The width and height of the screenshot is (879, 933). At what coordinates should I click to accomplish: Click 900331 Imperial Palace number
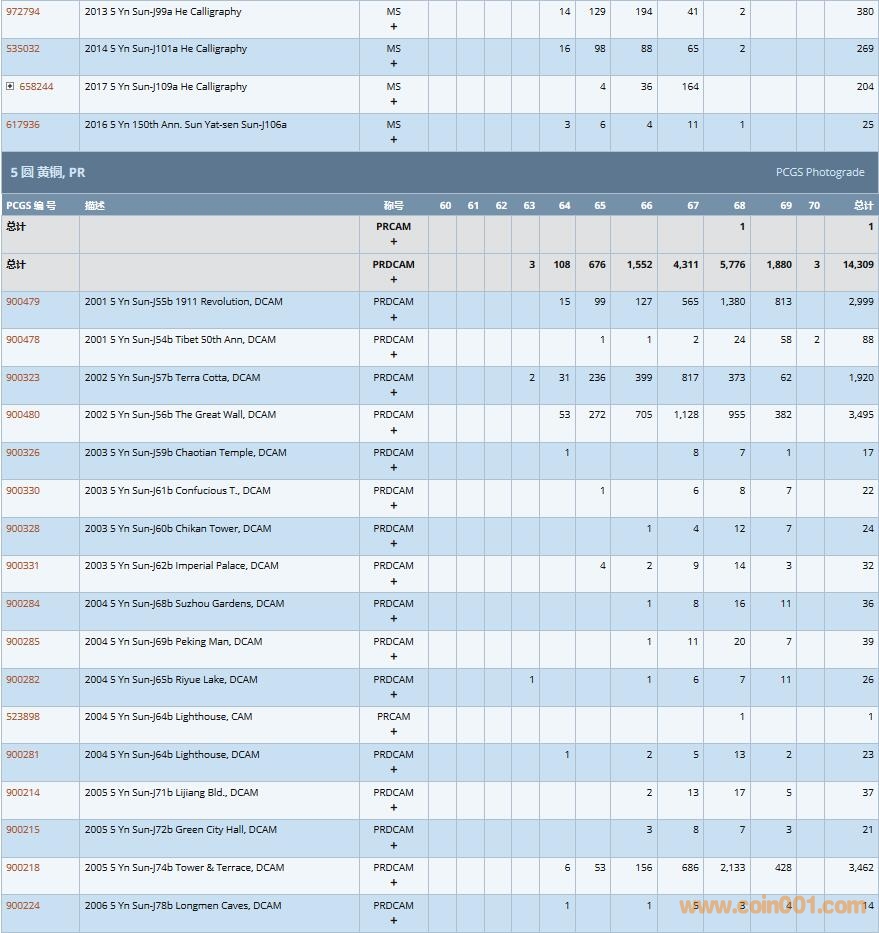click(x=23, y=566)
